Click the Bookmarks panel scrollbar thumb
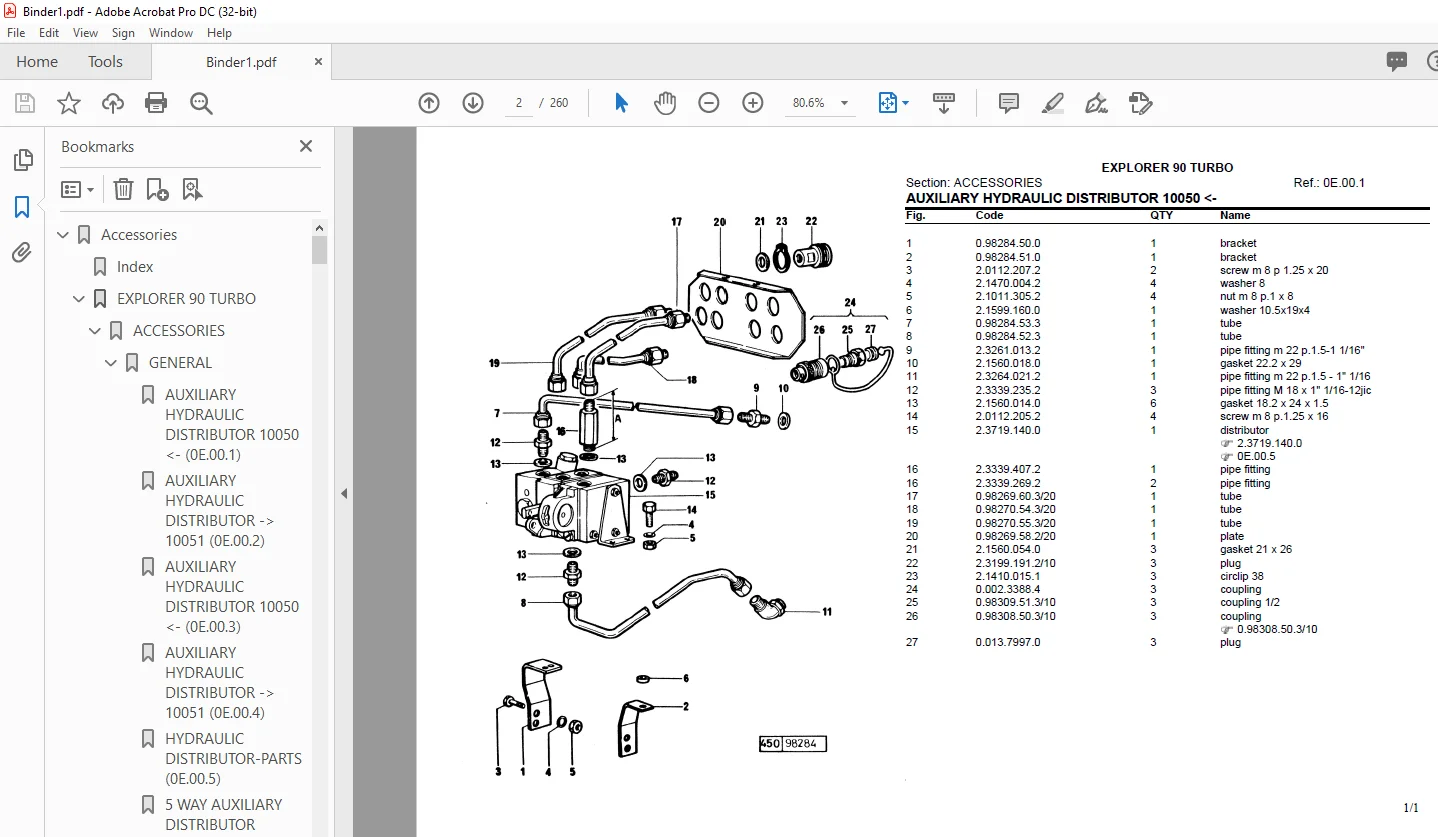Image resolution: width=1438 pixels, height=837 pixels. point(320,250)
